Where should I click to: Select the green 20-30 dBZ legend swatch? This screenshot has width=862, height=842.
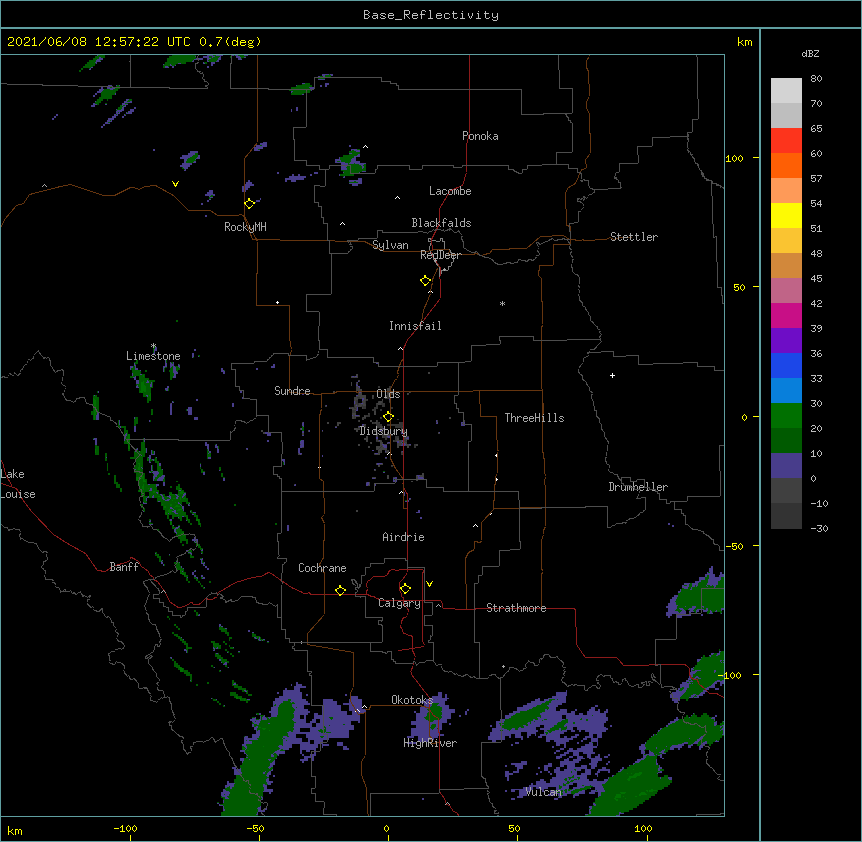coord(786,416)
